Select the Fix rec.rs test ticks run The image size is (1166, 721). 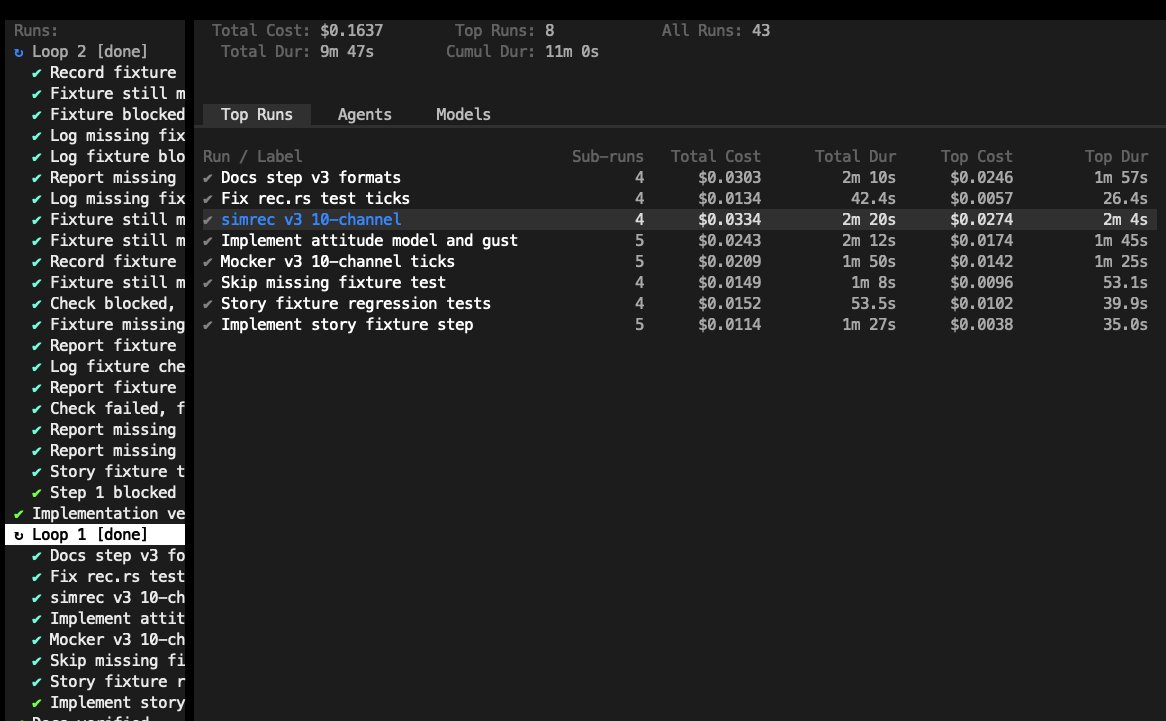click(315, 198)
